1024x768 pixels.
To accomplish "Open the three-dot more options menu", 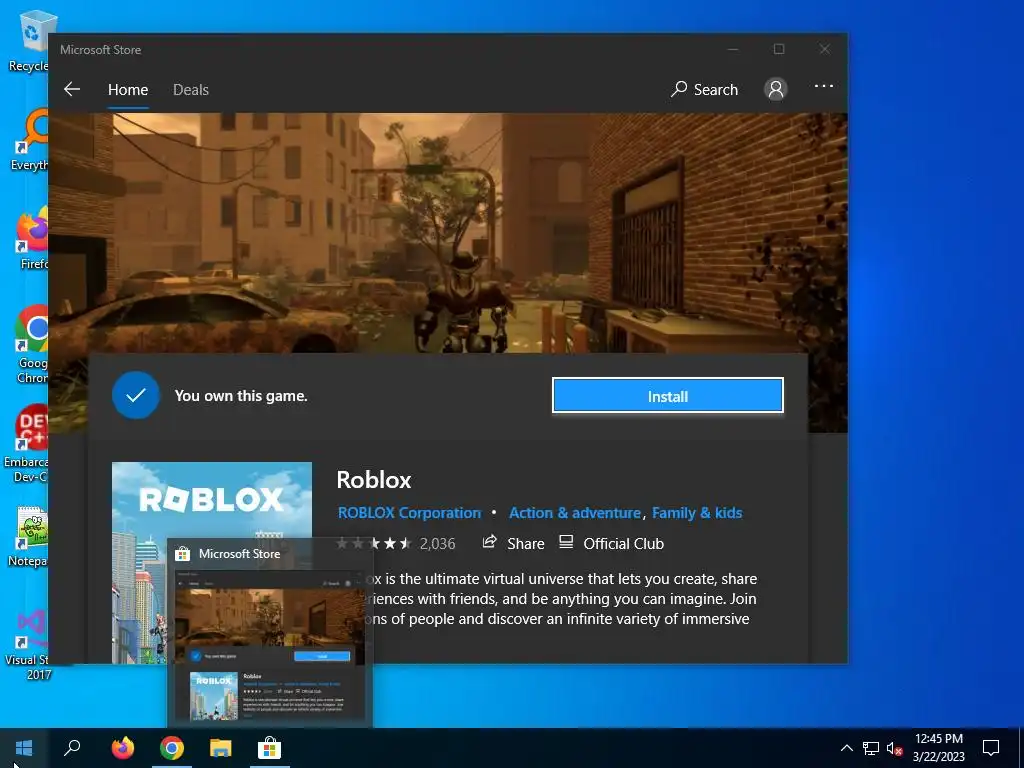I will click(824, 86).
